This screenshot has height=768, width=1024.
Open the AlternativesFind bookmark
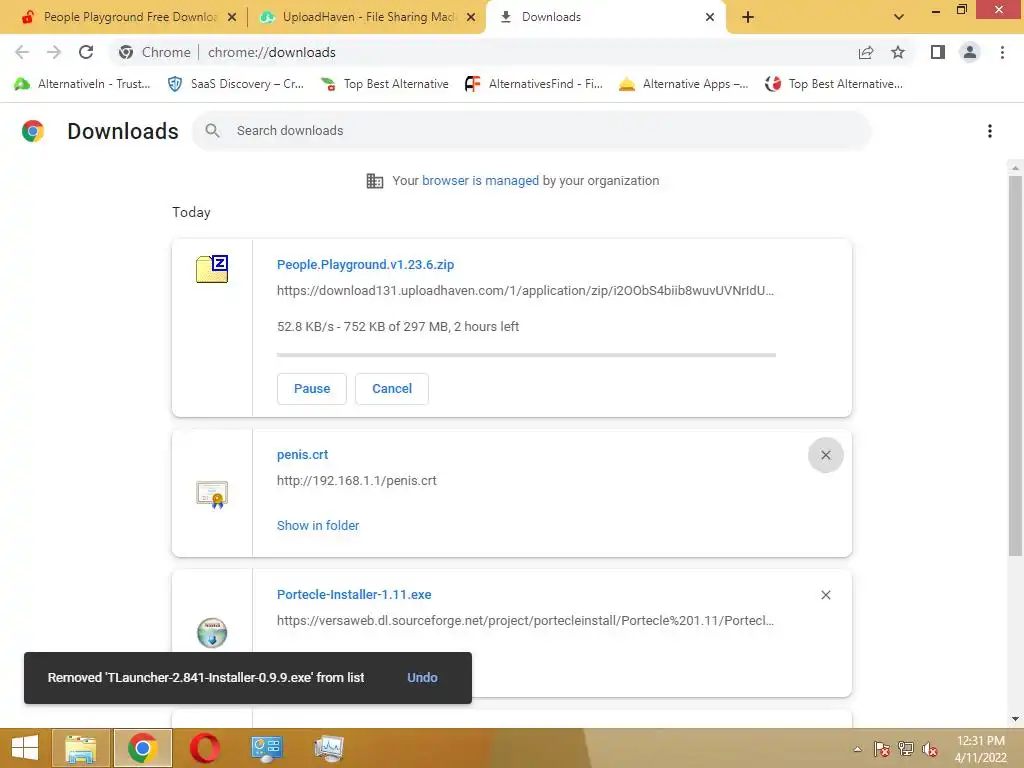click(534, 84)
